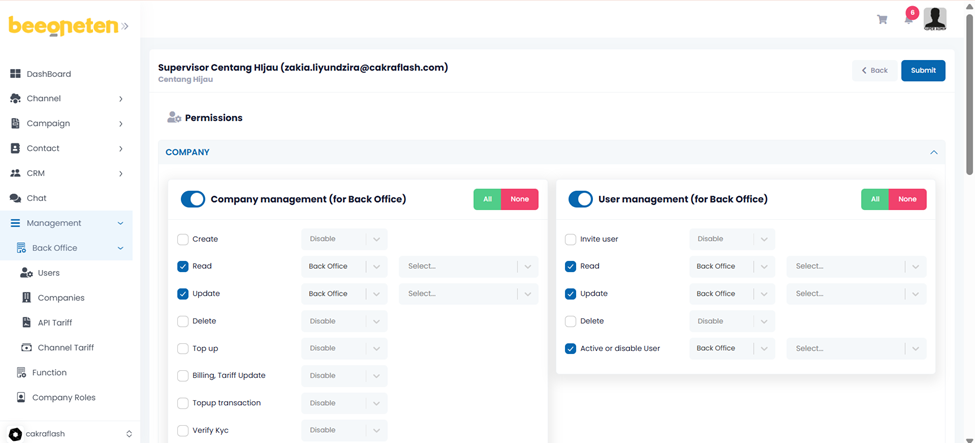Open the notifications bell icon
The width and height of the screenshot is (975, 443).
pos(908,19)
